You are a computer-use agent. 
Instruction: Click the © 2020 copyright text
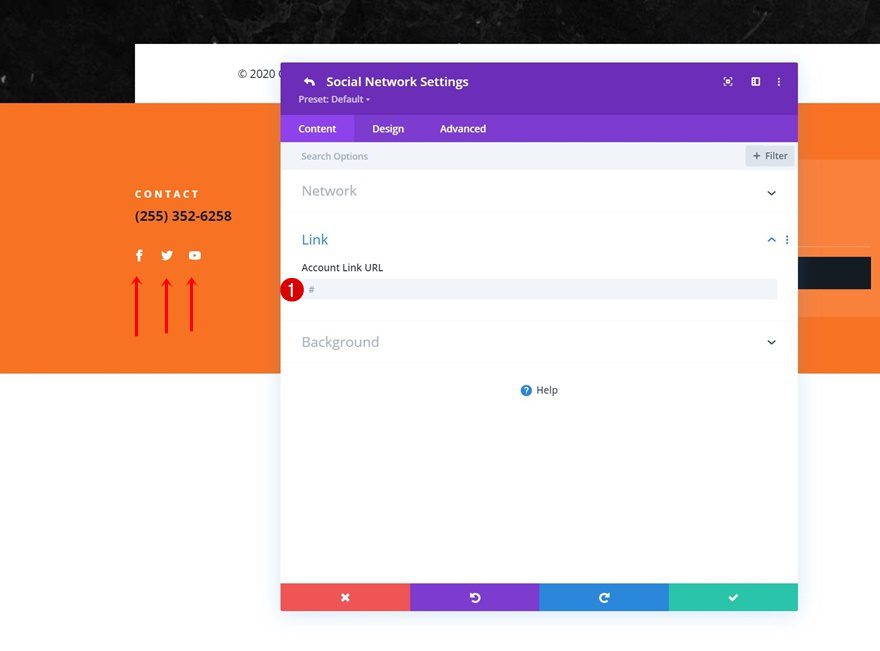tap(259, 74)
